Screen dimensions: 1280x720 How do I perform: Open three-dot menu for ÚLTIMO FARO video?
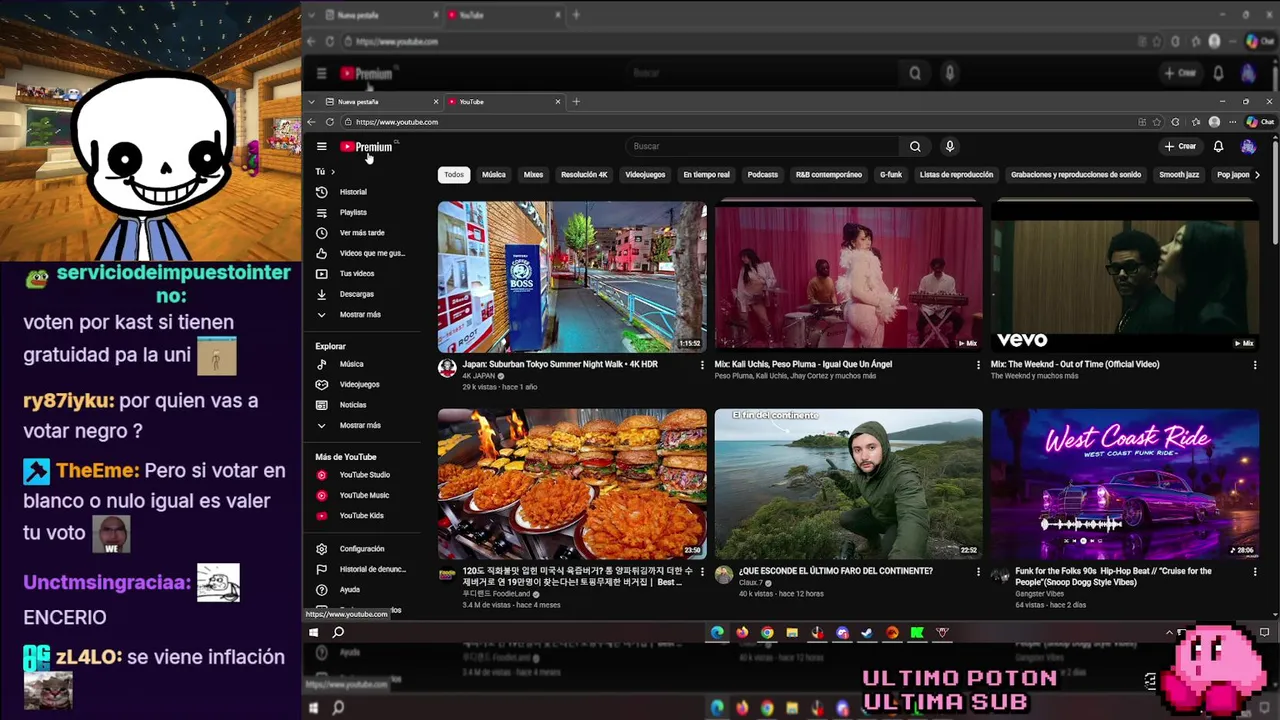tap(978, 572)
